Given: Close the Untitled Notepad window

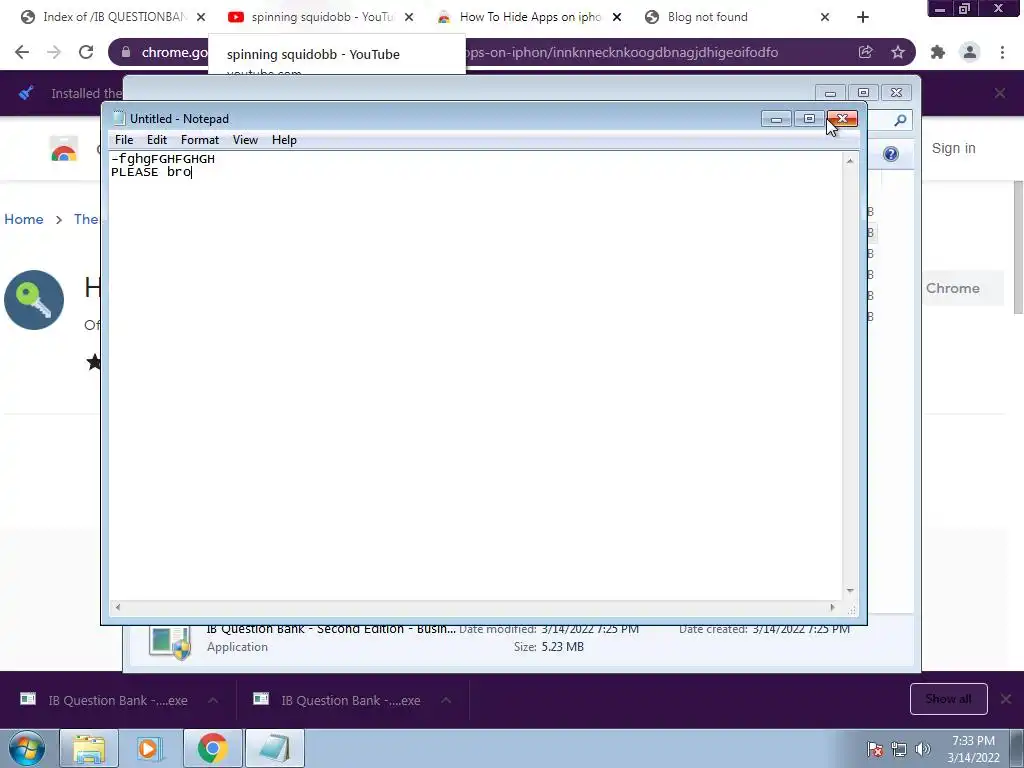Looking at the screenshot, I should pos(842,119).
